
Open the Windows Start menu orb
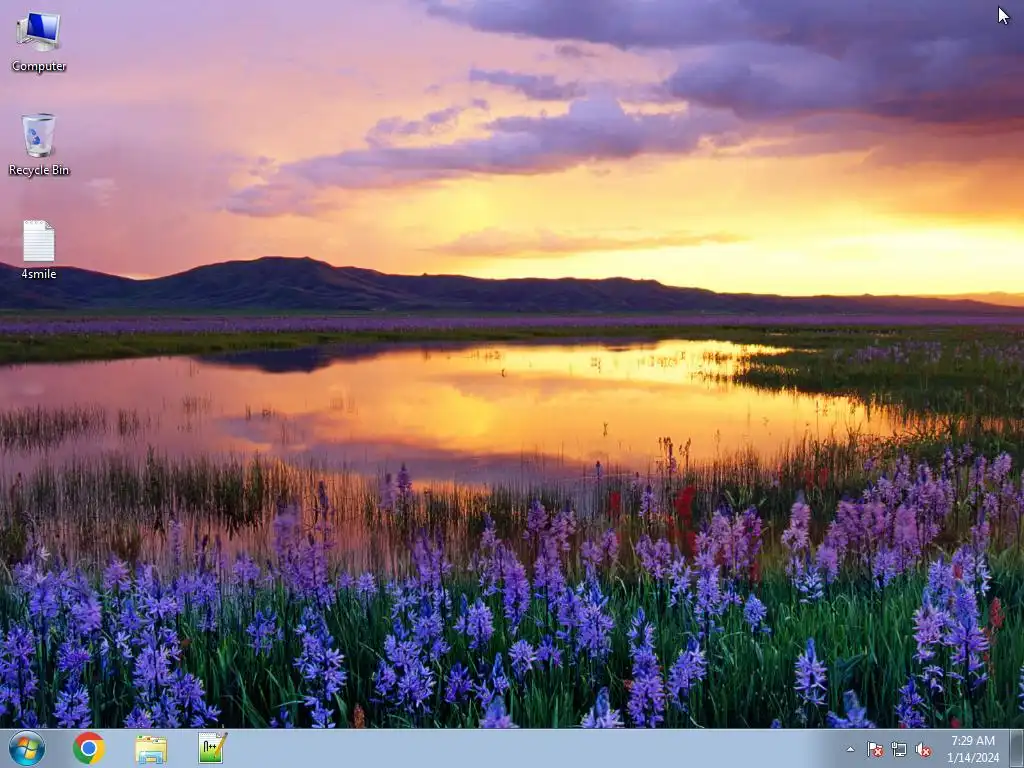[27, 748]
